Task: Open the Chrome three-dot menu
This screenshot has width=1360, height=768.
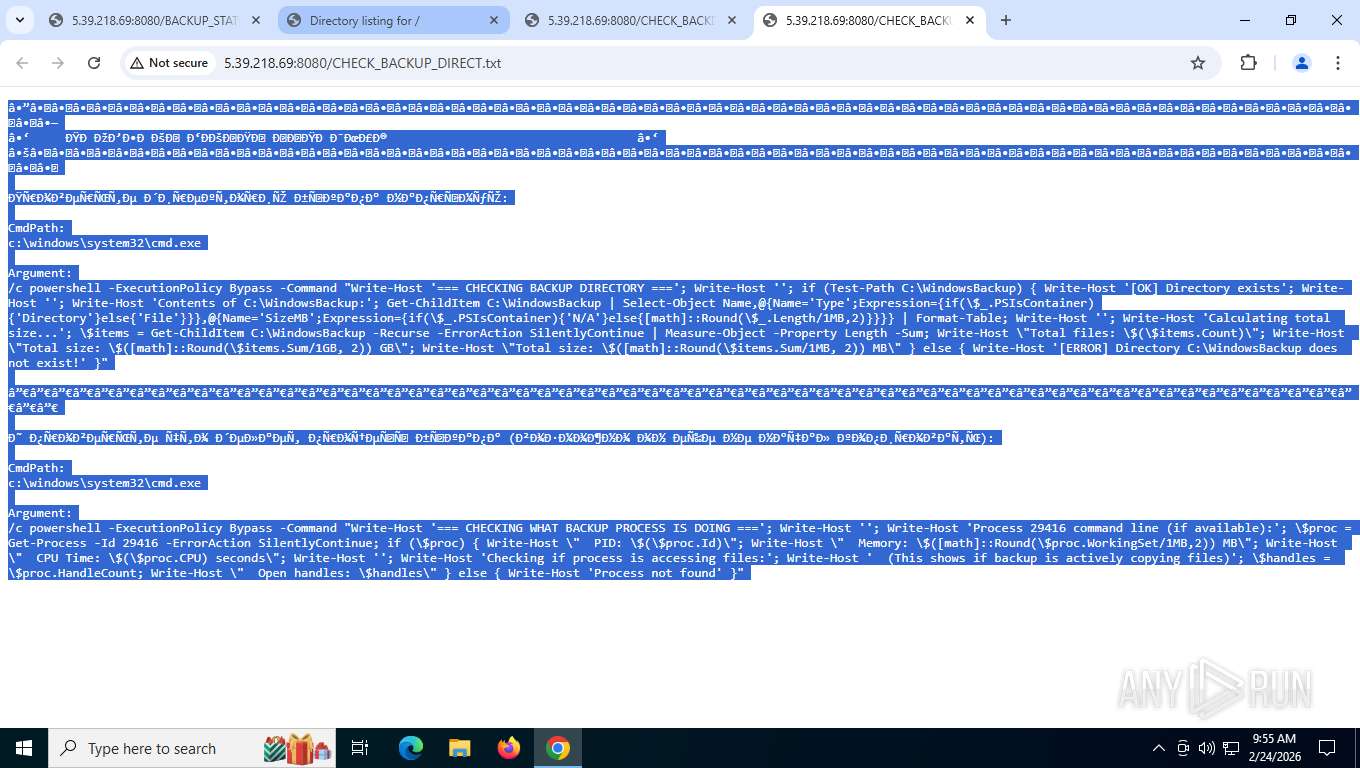Action: tap(1338, 63)
